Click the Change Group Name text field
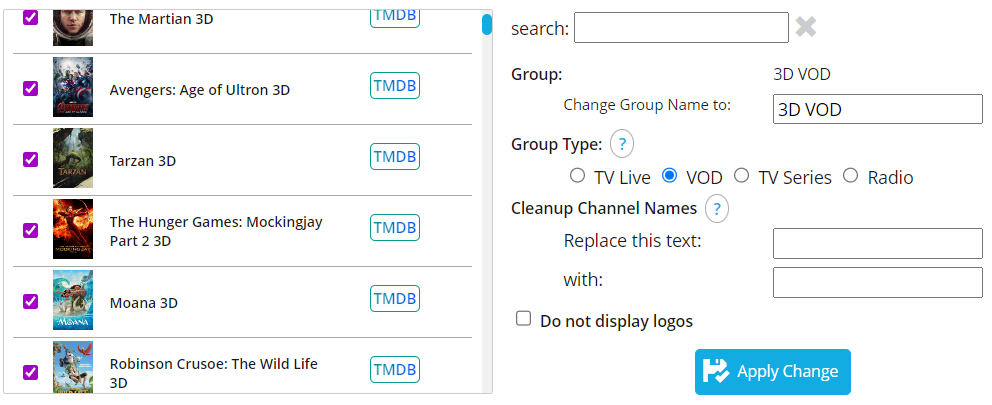992x405 pixels. click(x=877, y=109)
